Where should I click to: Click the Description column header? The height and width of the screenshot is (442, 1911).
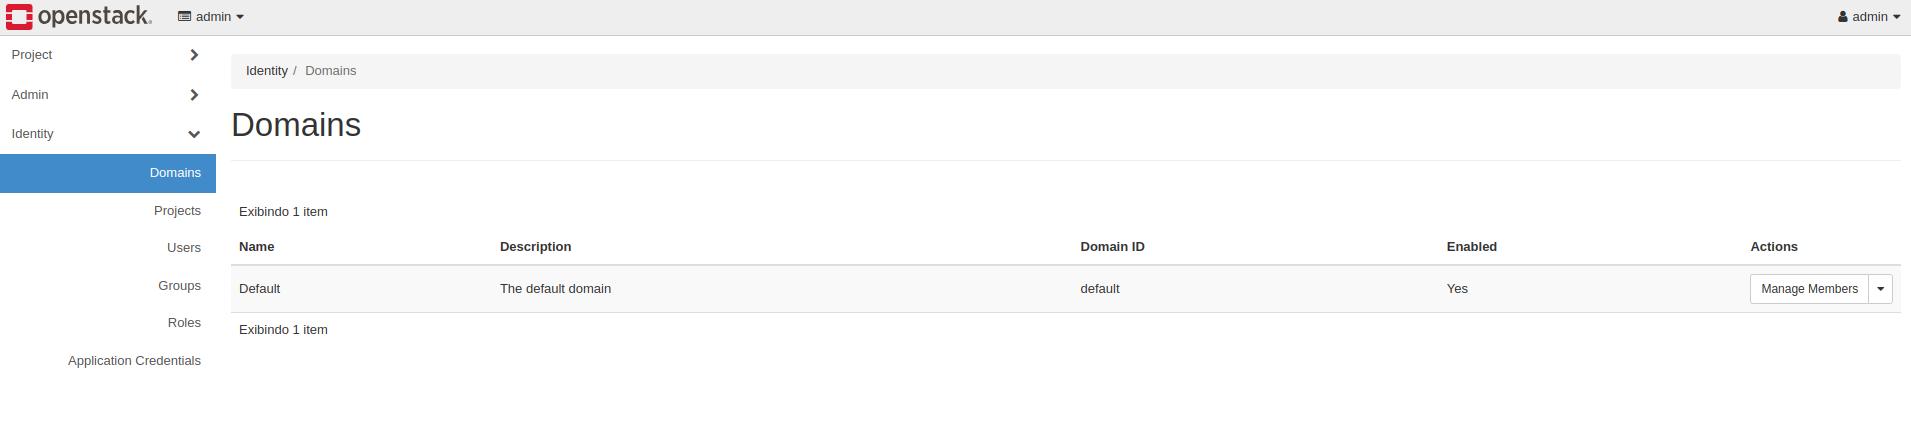point(535,247)
